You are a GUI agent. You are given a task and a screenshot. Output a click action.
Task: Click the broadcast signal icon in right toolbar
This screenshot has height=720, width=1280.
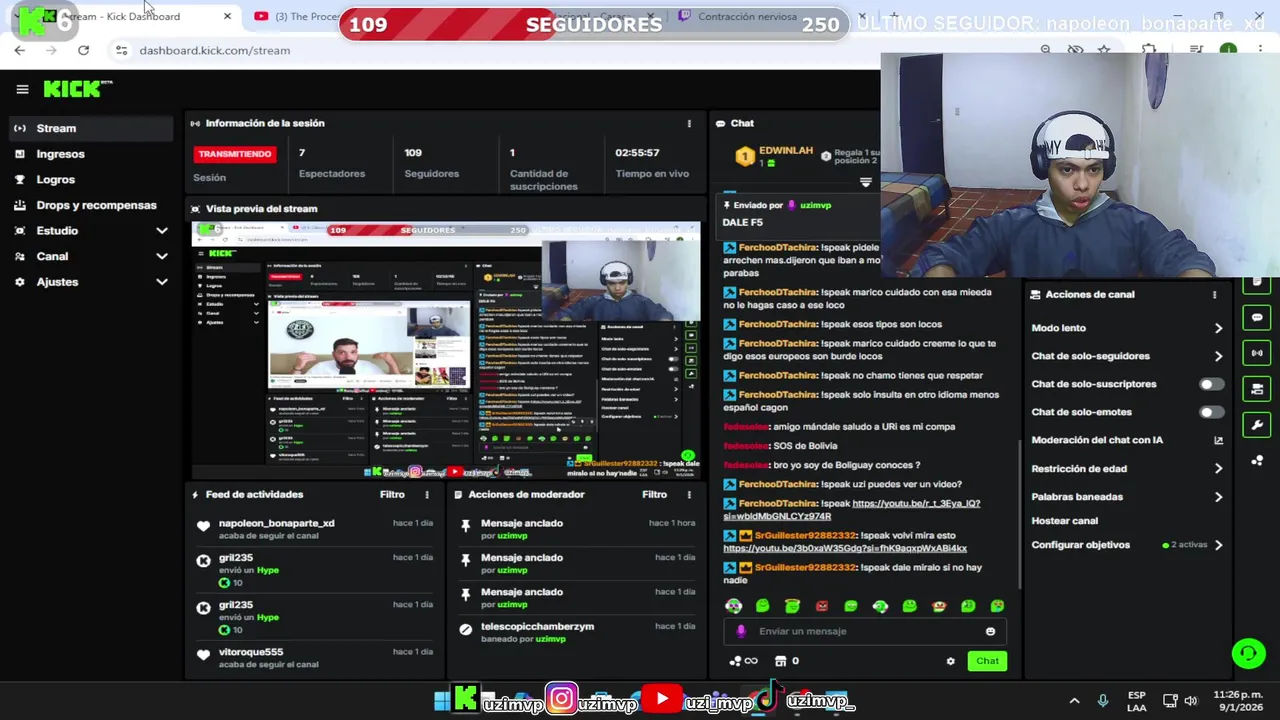tap(1257, 353)
